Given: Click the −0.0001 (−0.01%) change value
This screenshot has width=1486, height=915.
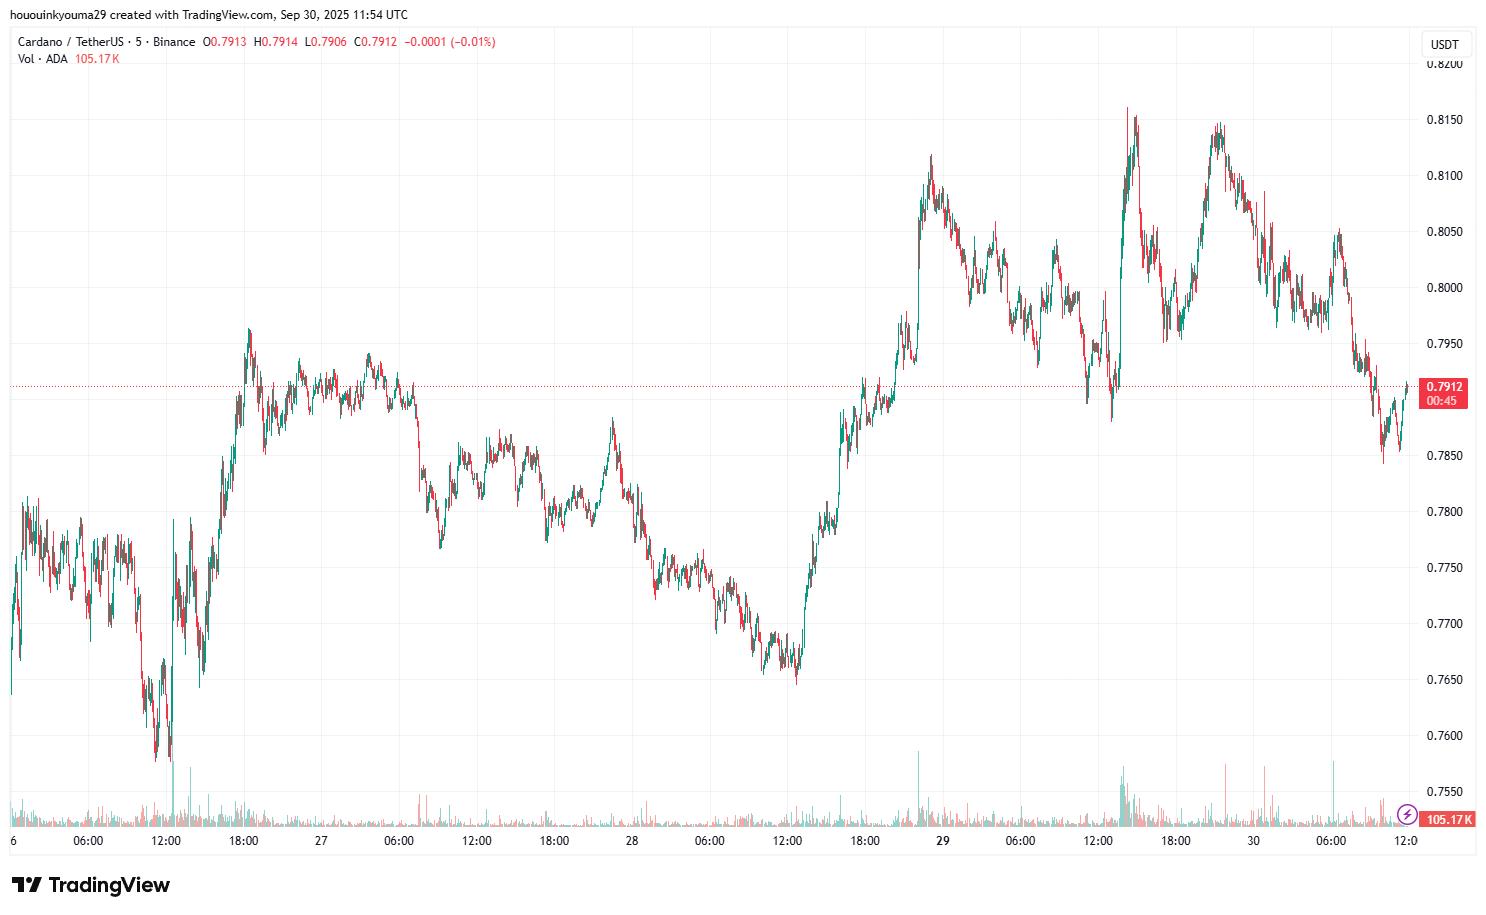Looking at the screenshot, I should (x=449, y=42).
